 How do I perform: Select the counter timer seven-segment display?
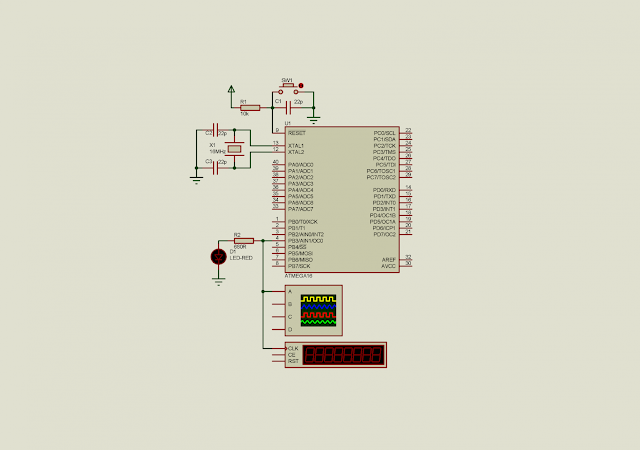tap(344, 355)
